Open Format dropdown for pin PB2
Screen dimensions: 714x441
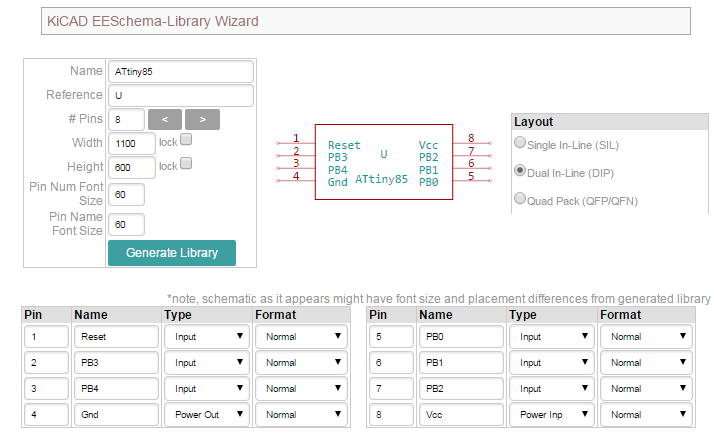click(647, 389)
